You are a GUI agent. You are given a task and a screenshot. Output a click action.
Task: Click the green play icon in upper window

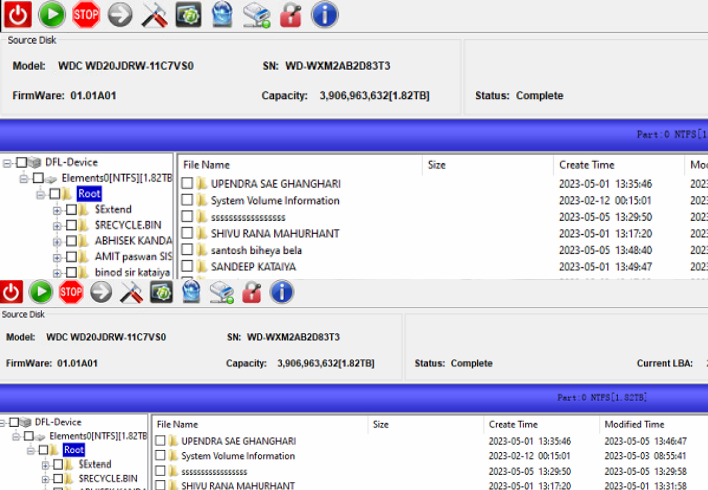(x=52, y=15)
